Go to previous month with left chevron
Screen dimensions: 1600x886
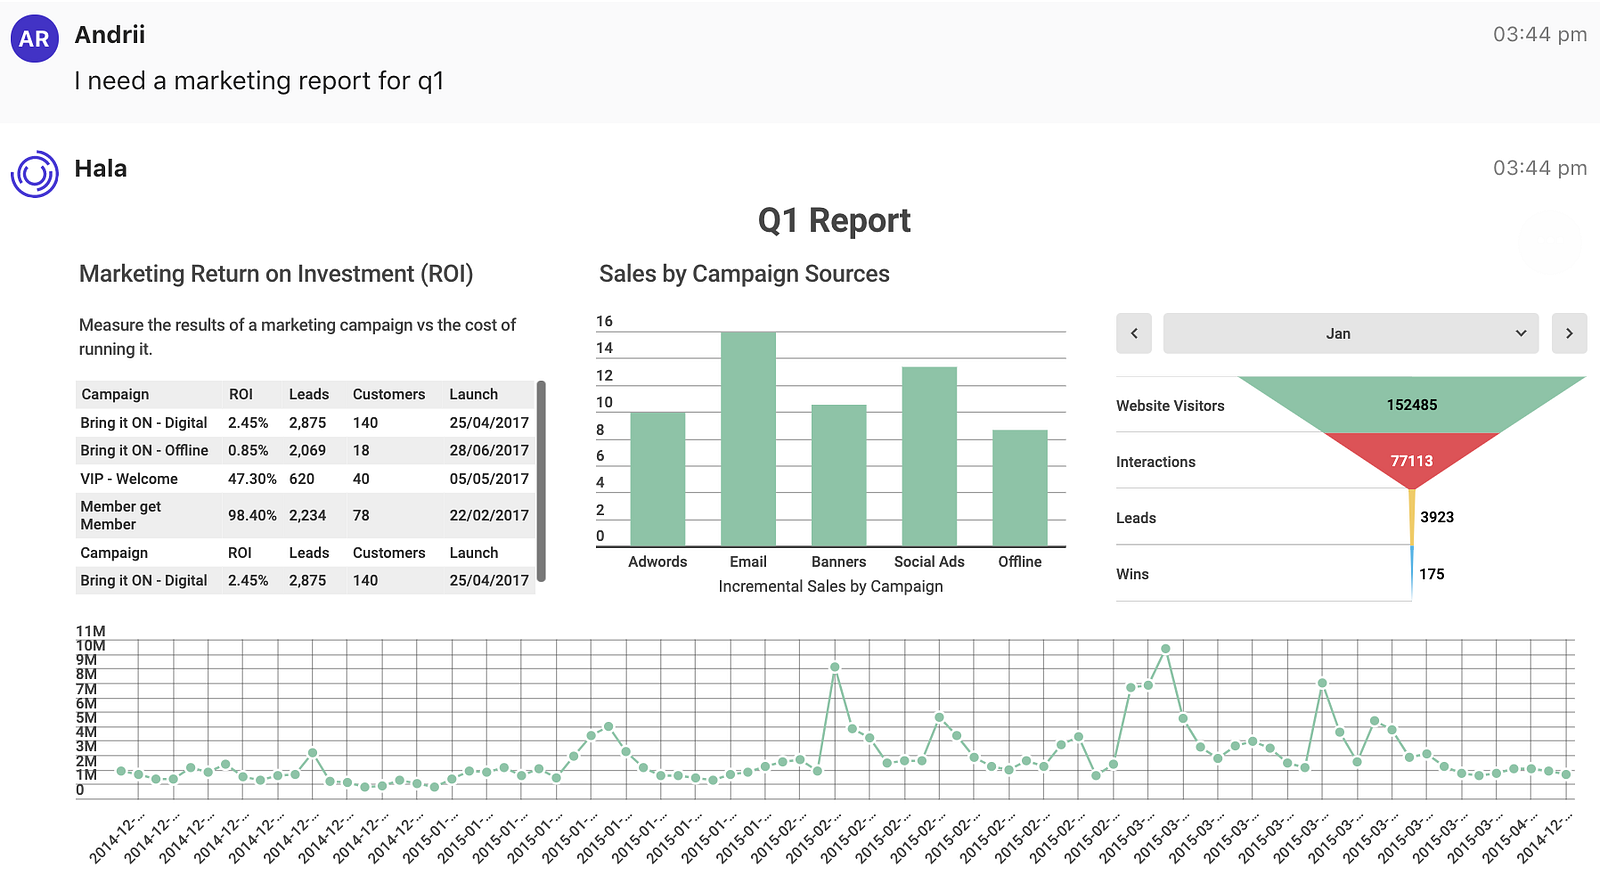[x=1134, y=334]
